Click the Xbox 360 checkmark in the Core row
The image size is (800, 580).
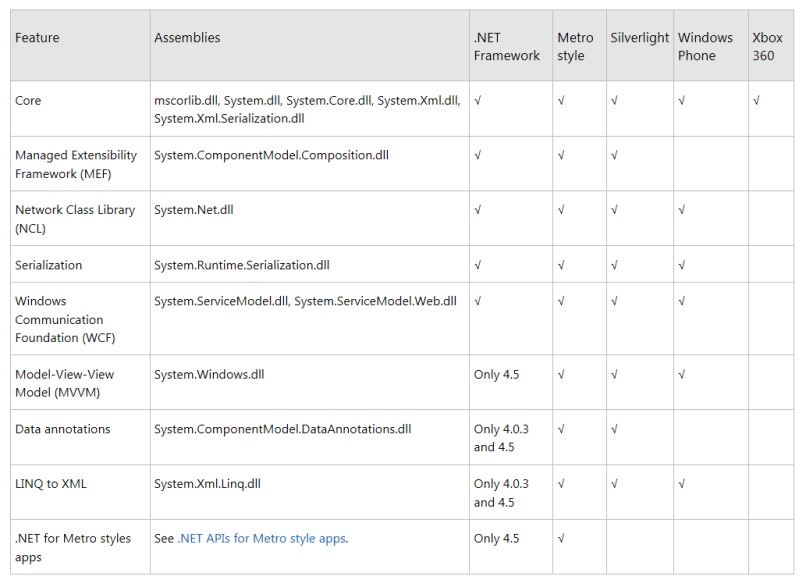tap(756, 100)
